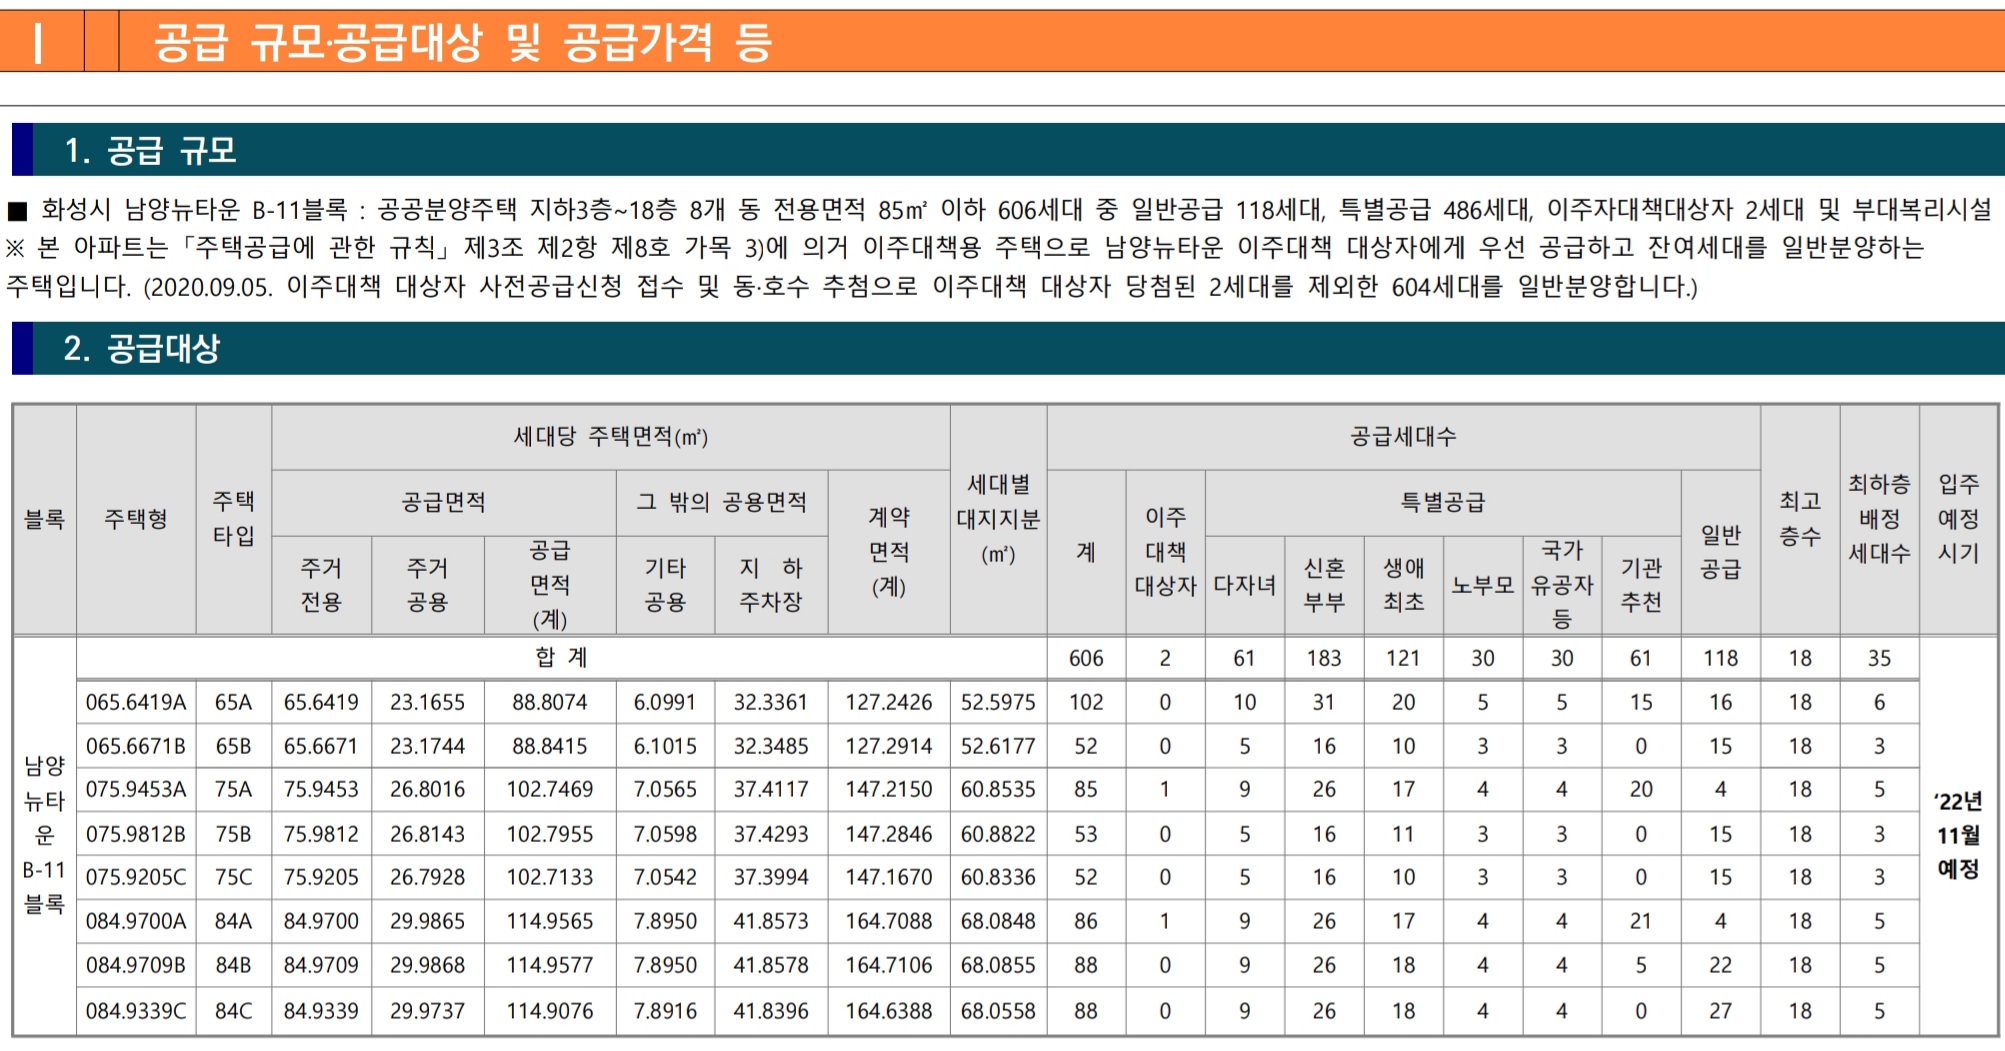Image resolution: width=2005 pixels, height=1051 pixels.
Task: Click the orange title '공급 규모·공급대상 및 공급가격 등'
Action: pyautogui.click(x=462, y=43)
